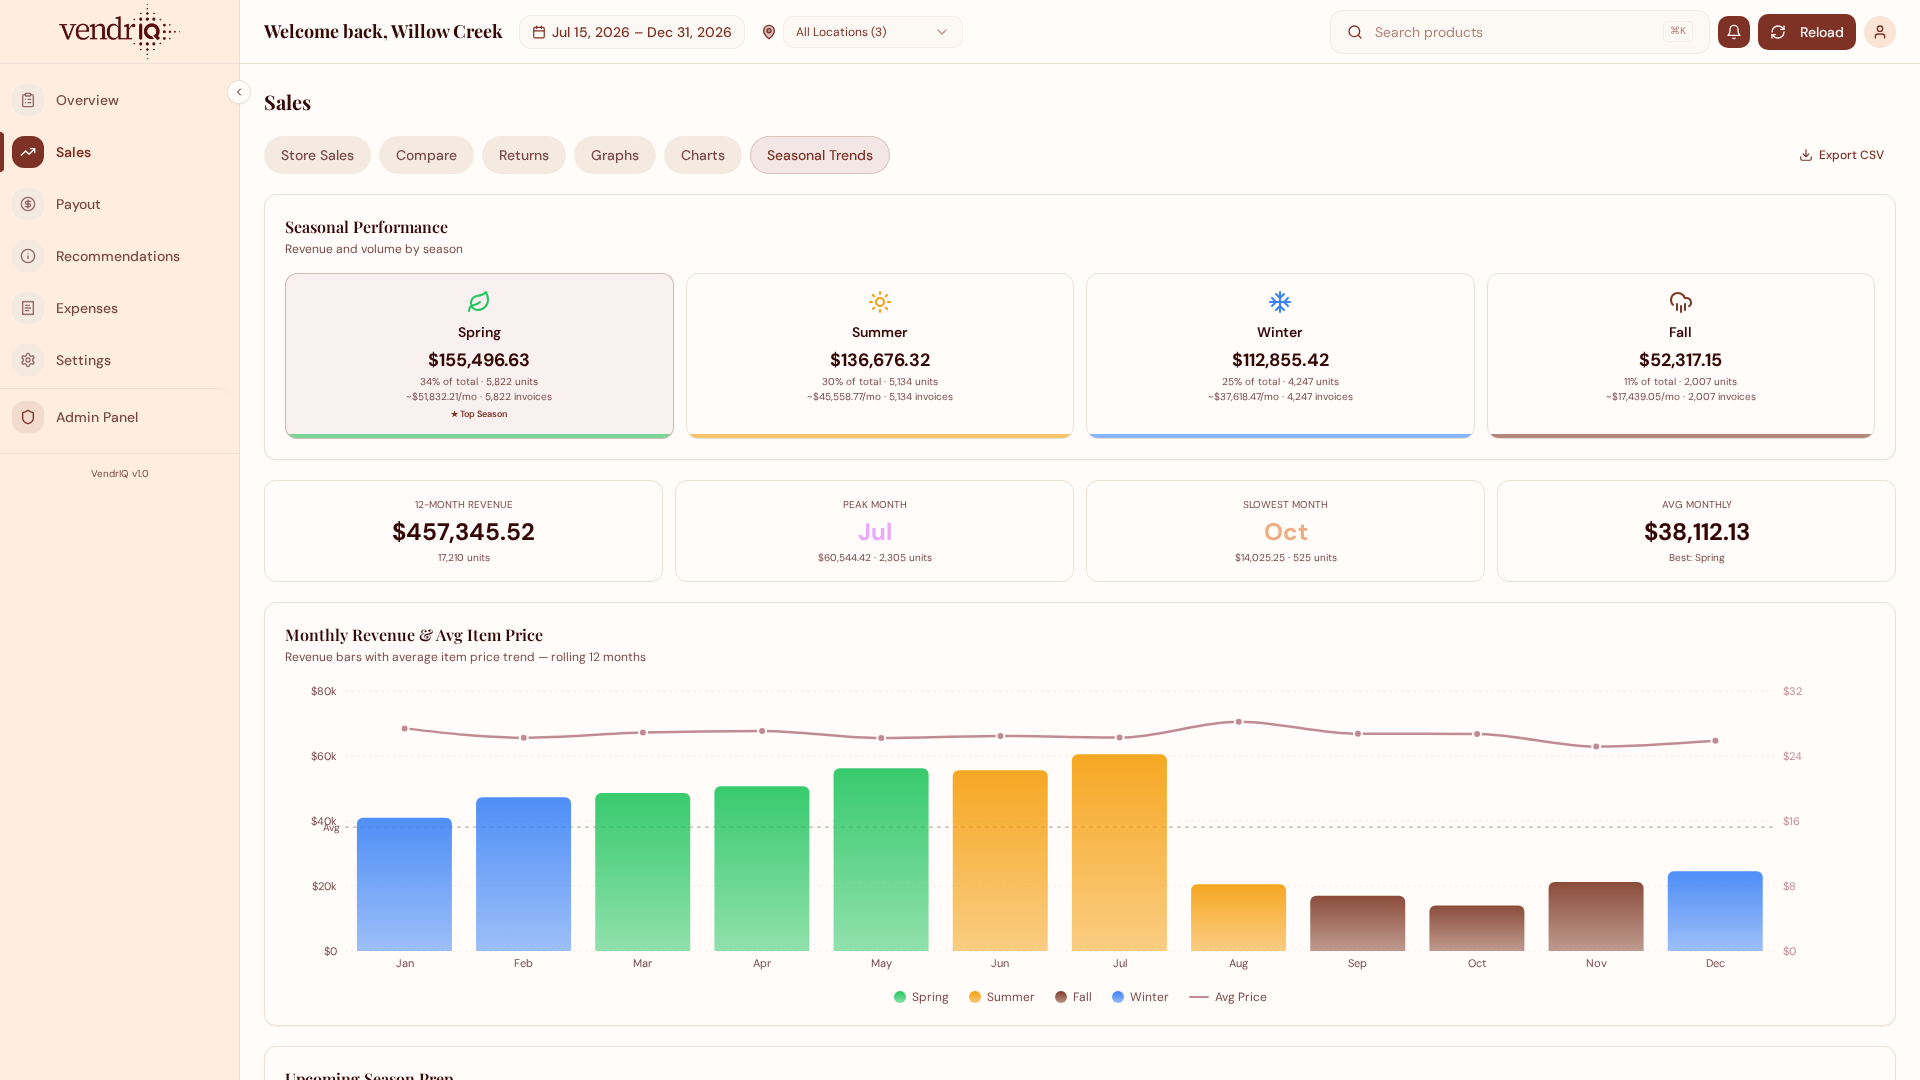Open Recommendations sidebar icon
Screen dimensions: 1920x1080
click(x=28, y=256)
